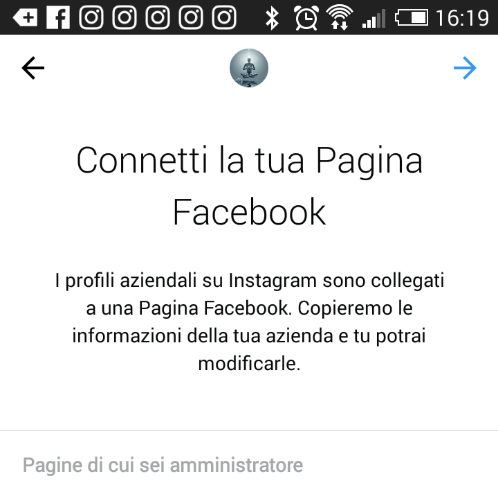Tap the alarm clock status icon

click(306, 18)
